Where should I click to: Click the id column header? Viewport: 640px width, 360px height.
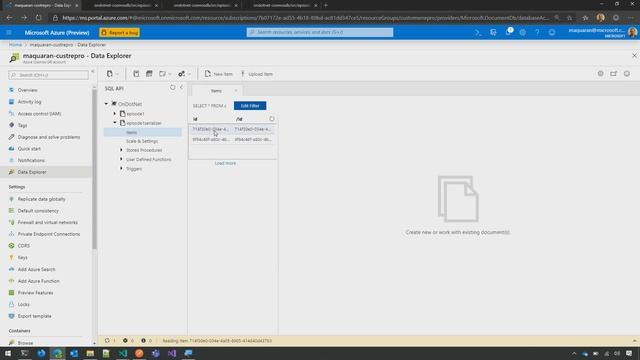[x=195, y=119]
